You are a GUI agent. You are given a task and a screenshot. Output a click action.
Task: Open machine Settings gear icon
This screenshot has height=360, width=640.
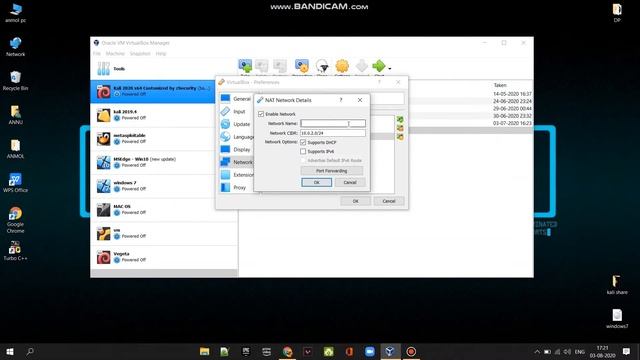(342, 66)
